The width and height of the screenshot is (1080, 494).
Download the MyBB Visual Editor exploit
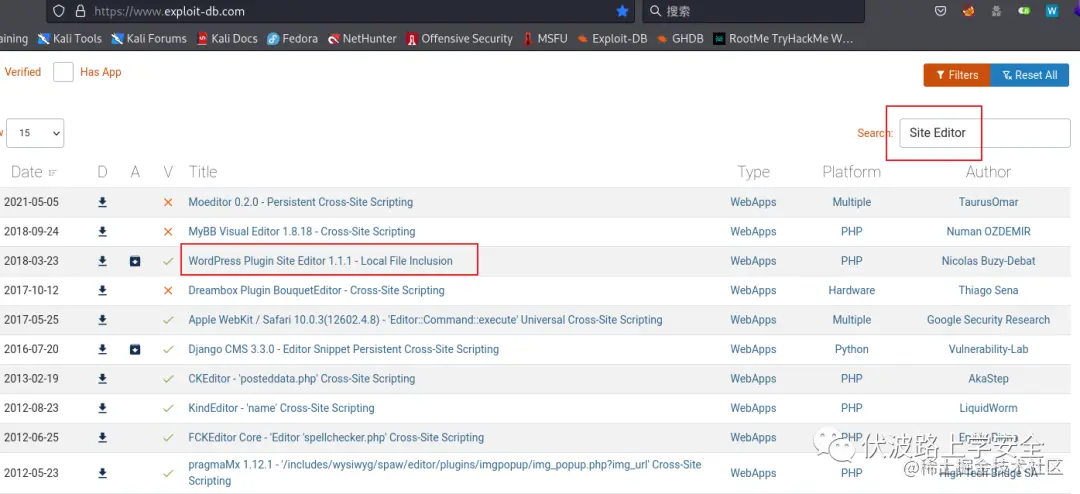[102, 231]
